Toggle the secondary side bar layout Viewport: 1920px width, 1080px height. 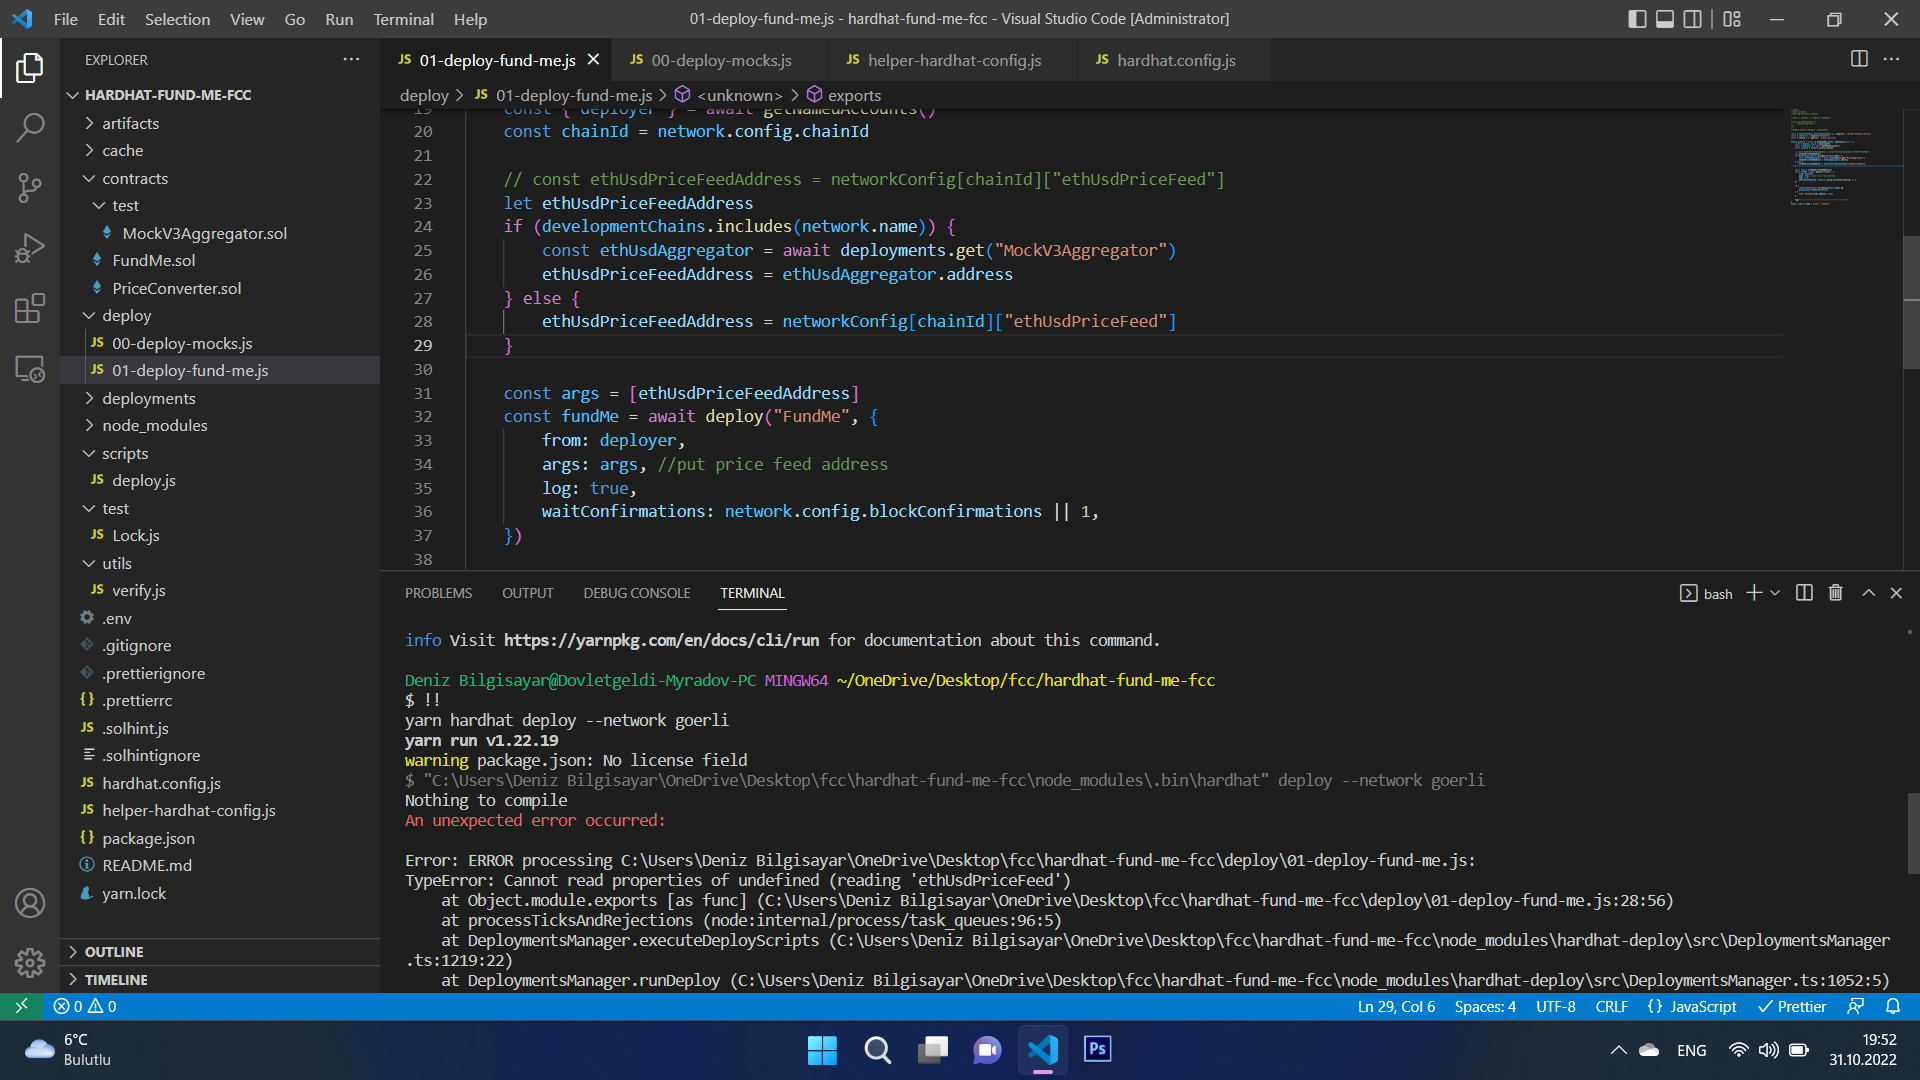(1693, 19)
